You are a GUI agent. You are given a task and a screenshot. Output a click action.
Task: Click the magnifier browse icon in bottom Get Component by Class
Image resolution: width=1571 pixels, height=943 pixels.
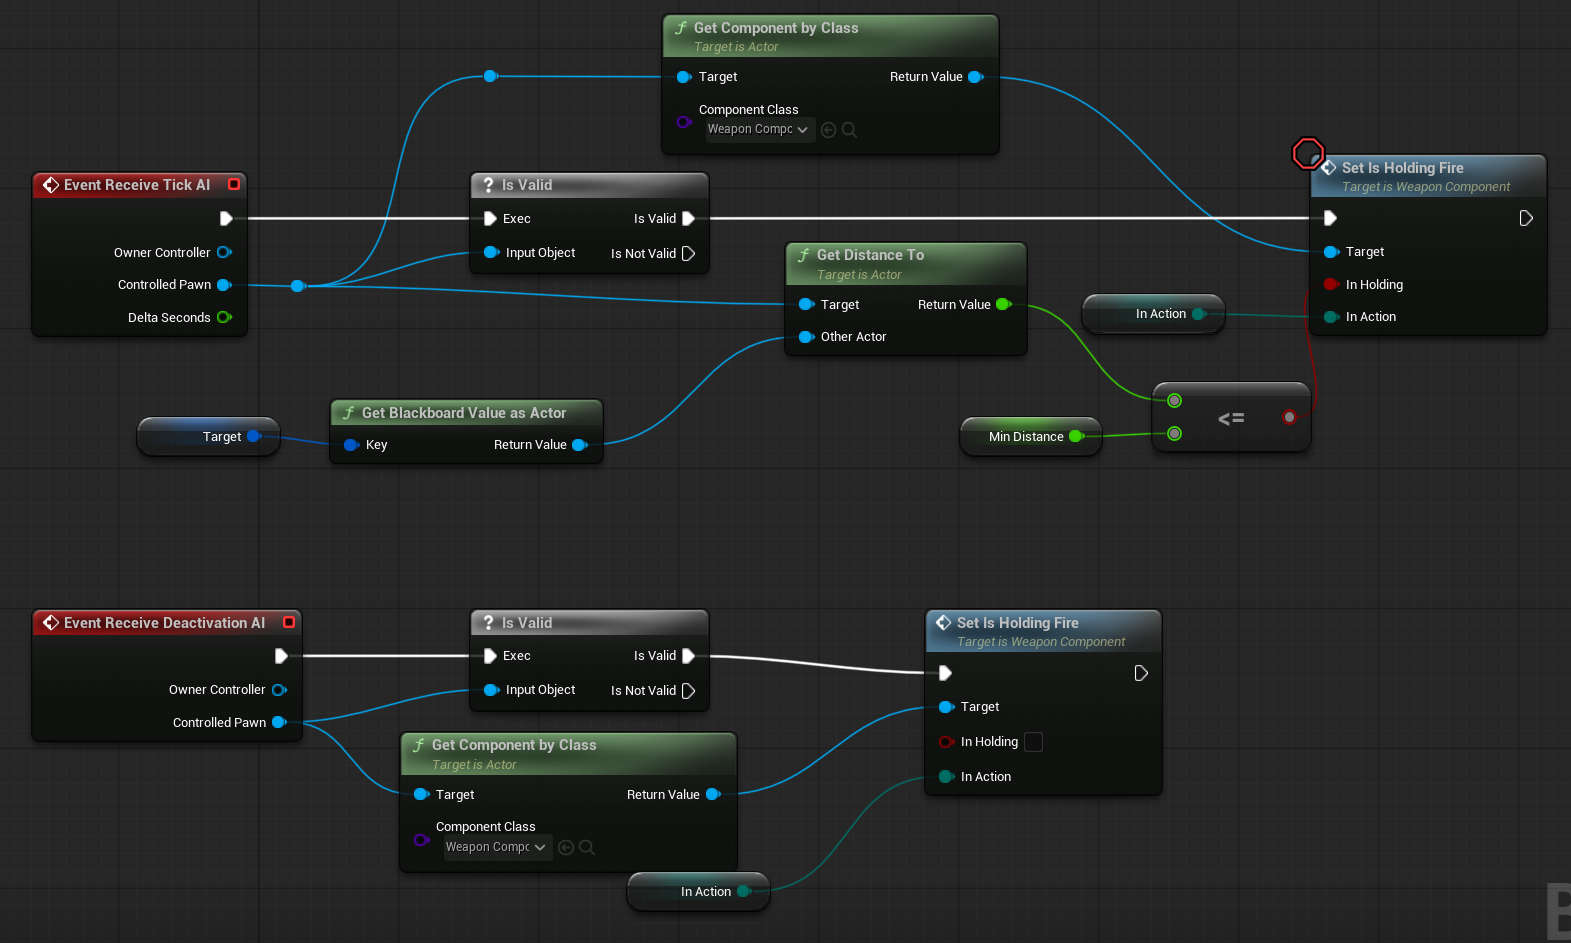587,848
